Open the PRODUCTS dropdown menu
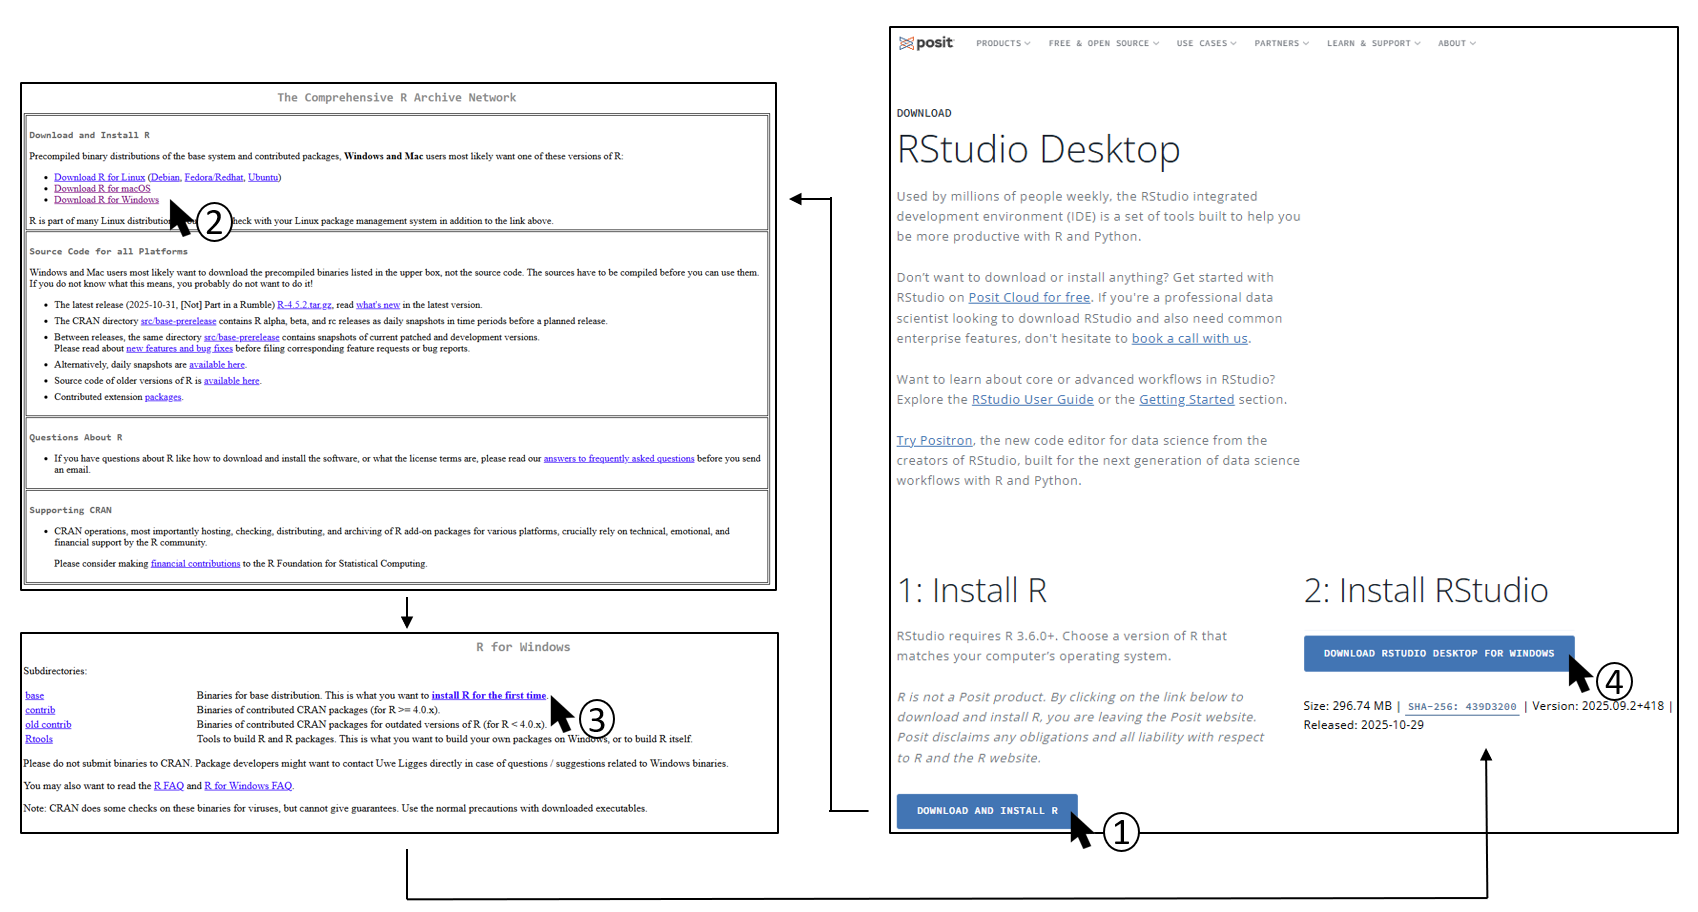 tap(1002, 43)
